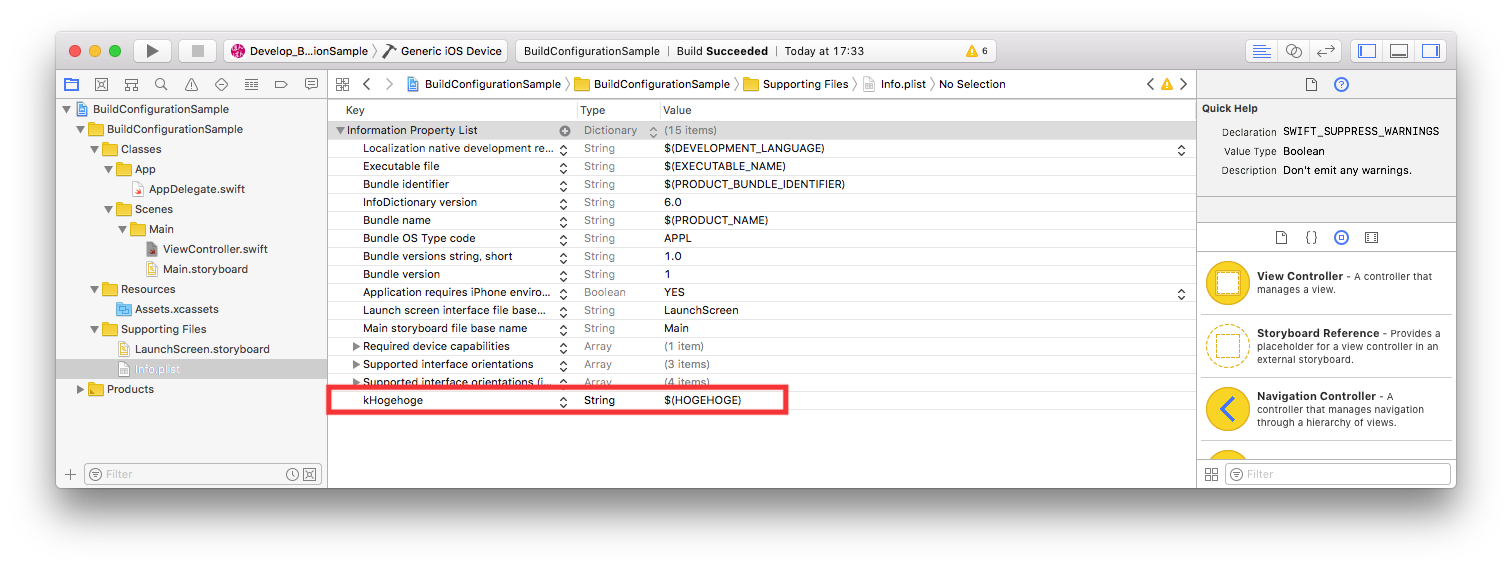Add item to Information Property List
Viewport: 1512px width, 568px height.
tap(565, 131)
